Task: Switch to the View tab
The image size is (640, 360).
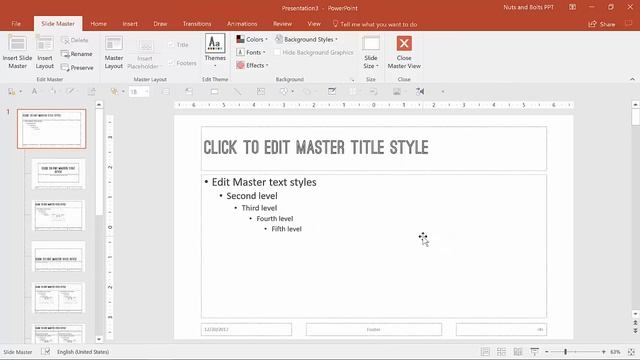Action: pyautogui.click(x=314, y=24)
